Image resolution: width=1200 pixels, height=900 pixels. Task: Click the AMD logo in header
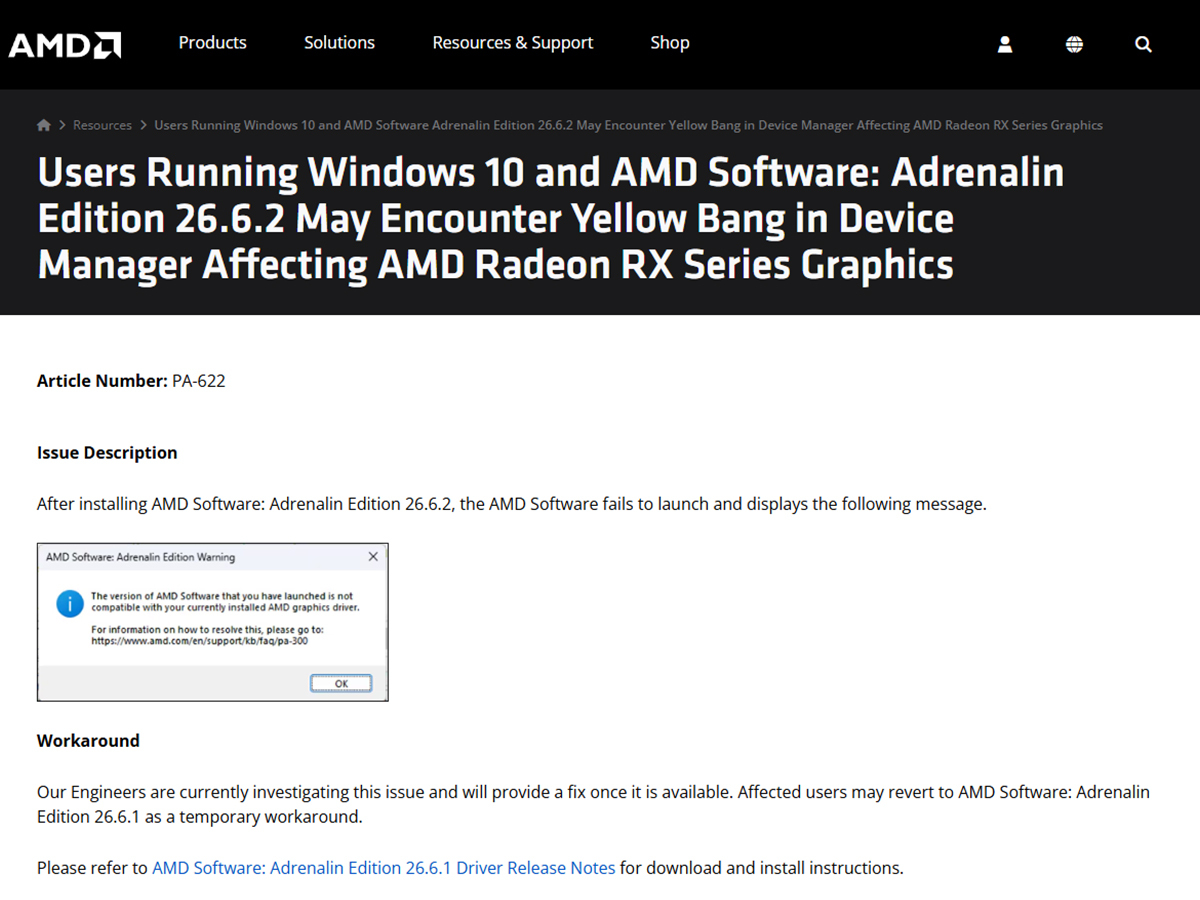65,44
